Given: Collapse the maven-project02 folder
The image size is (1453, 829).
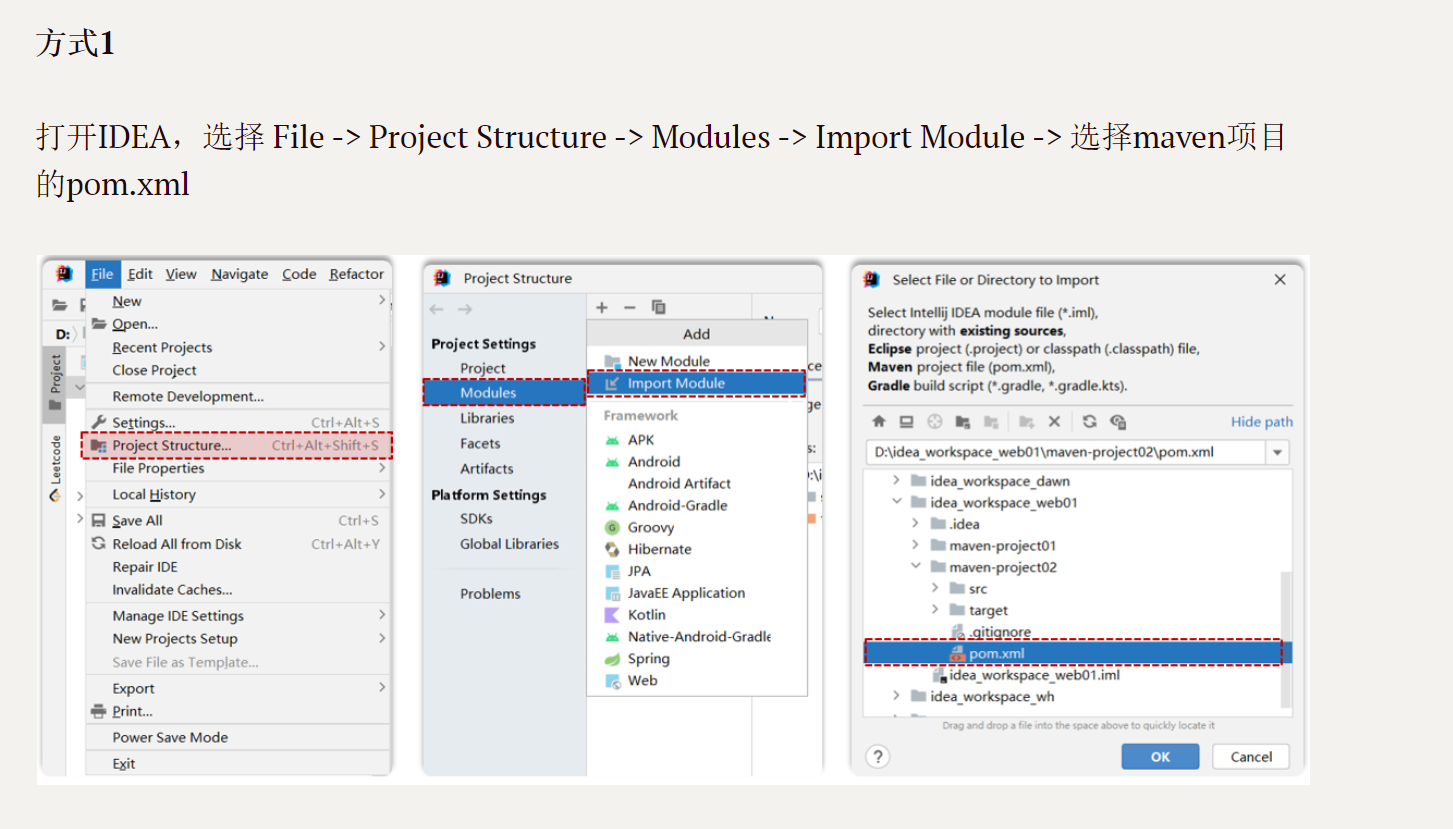Looking at the screenshot, I should coord(915,567).
